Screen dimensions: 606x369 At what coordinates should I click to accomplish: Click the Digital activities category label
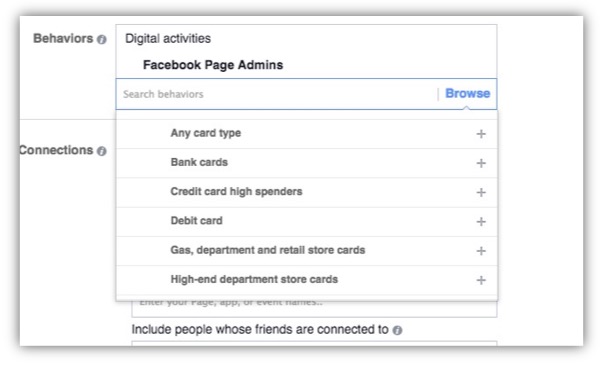[168, 39]
